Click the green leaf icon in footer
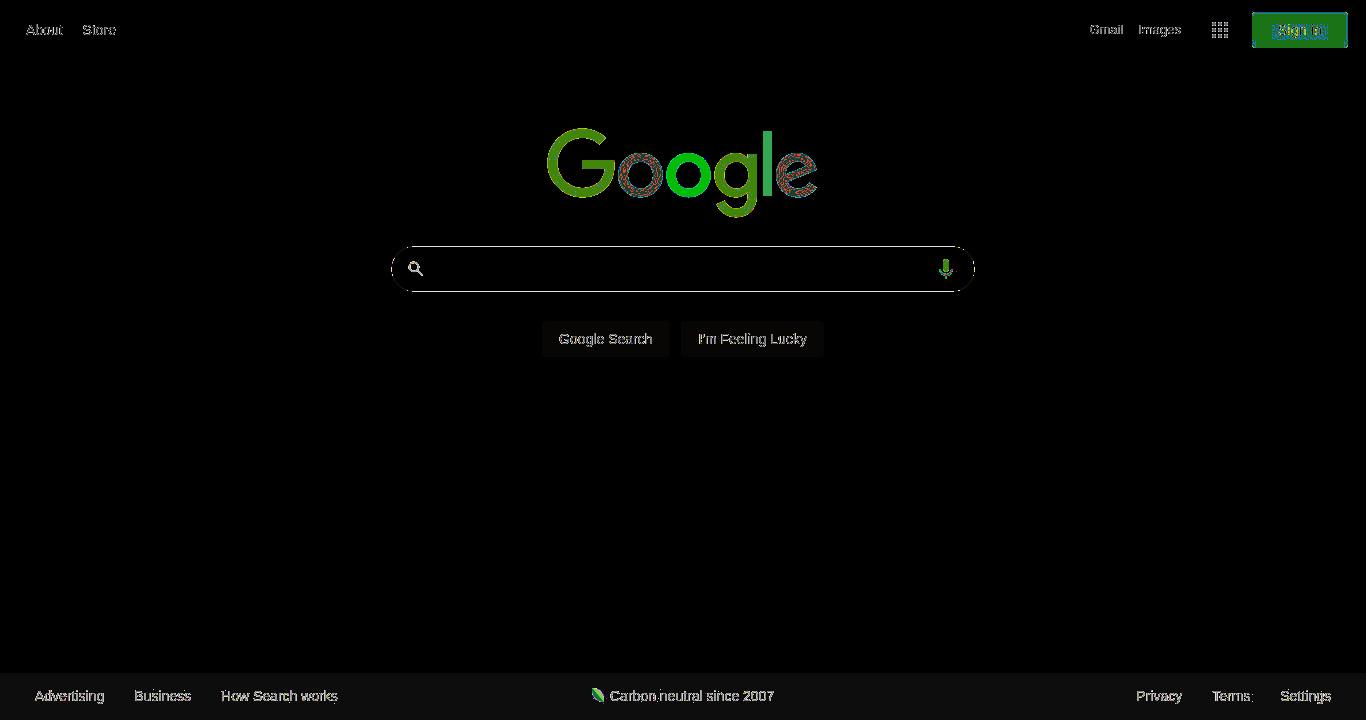This screenshot has height=720, width=1366. (597, 695)
